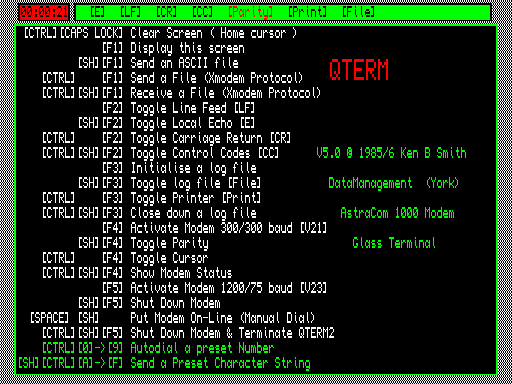Image resolution: width=512 pixels, height=384 pixels.
Task: Select the [CR] carriage return status indicator
Action: point(166,12)
